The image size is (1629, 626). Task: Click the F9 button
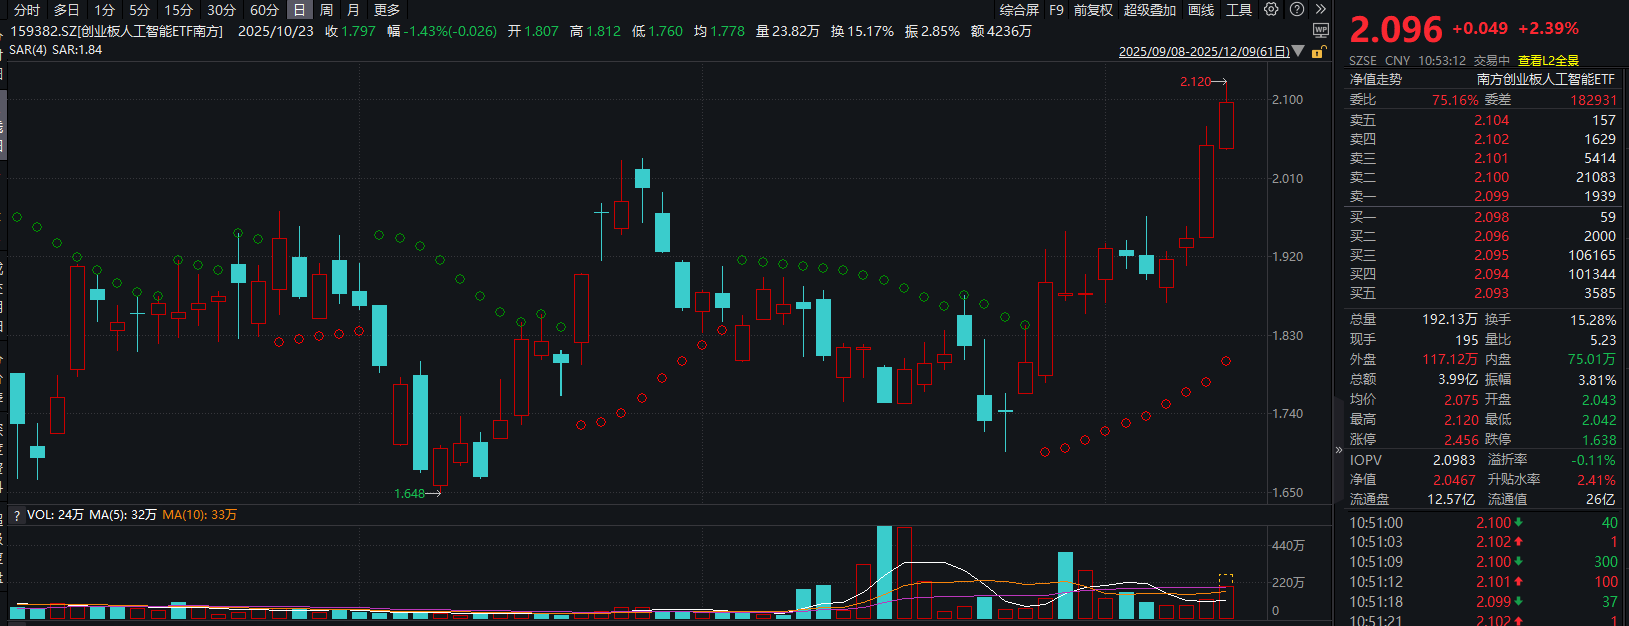click(x=1056, y=10)
